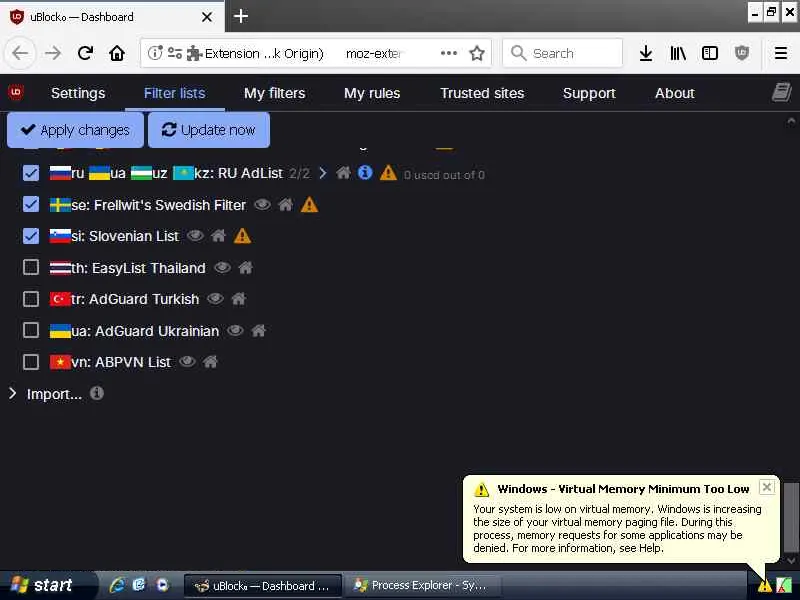Click the virtual memory warning tray icon
Screen dimensions: 800x600
pyautogui.click(x=764, y=586)
